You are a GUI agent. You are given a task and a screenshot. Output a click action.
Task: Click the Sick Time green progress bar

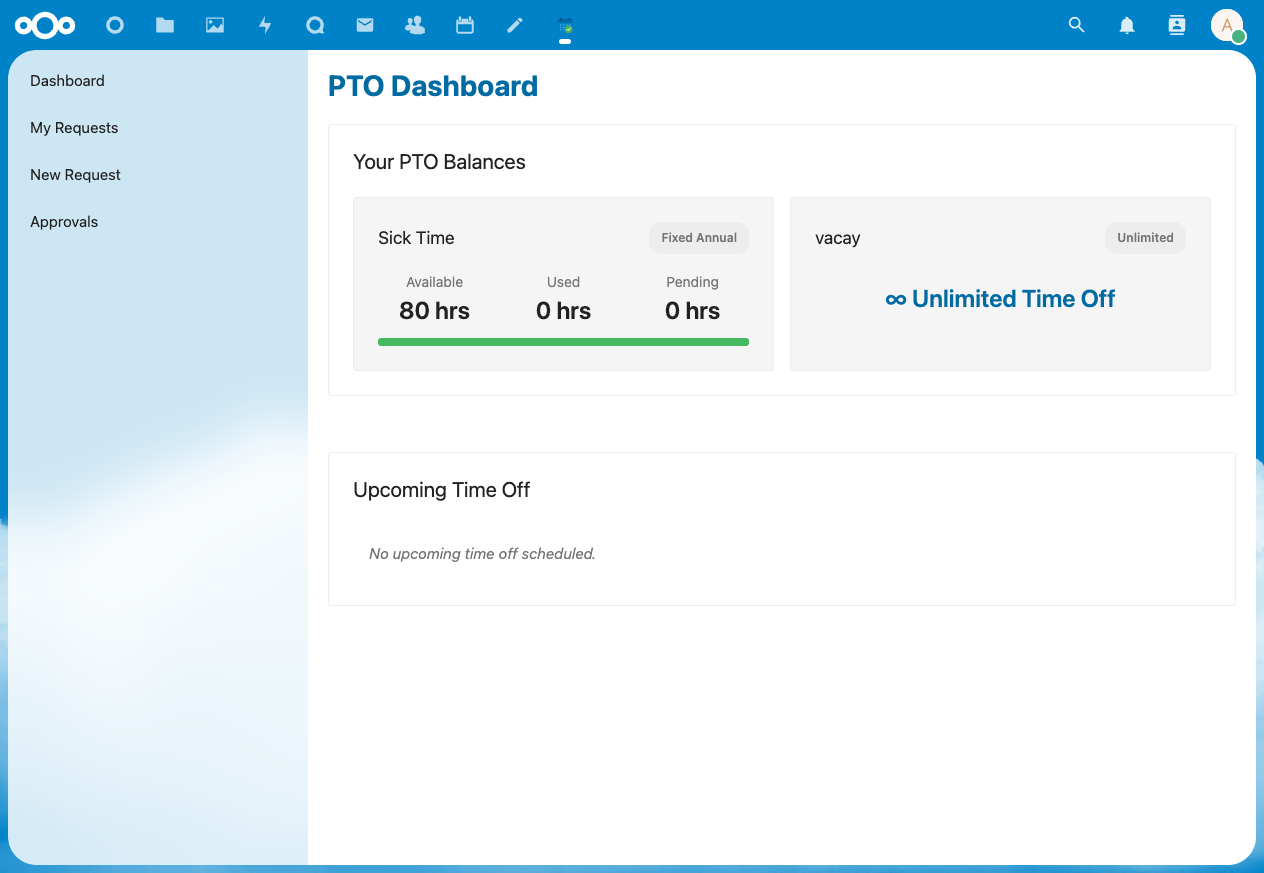click(563, 341)
